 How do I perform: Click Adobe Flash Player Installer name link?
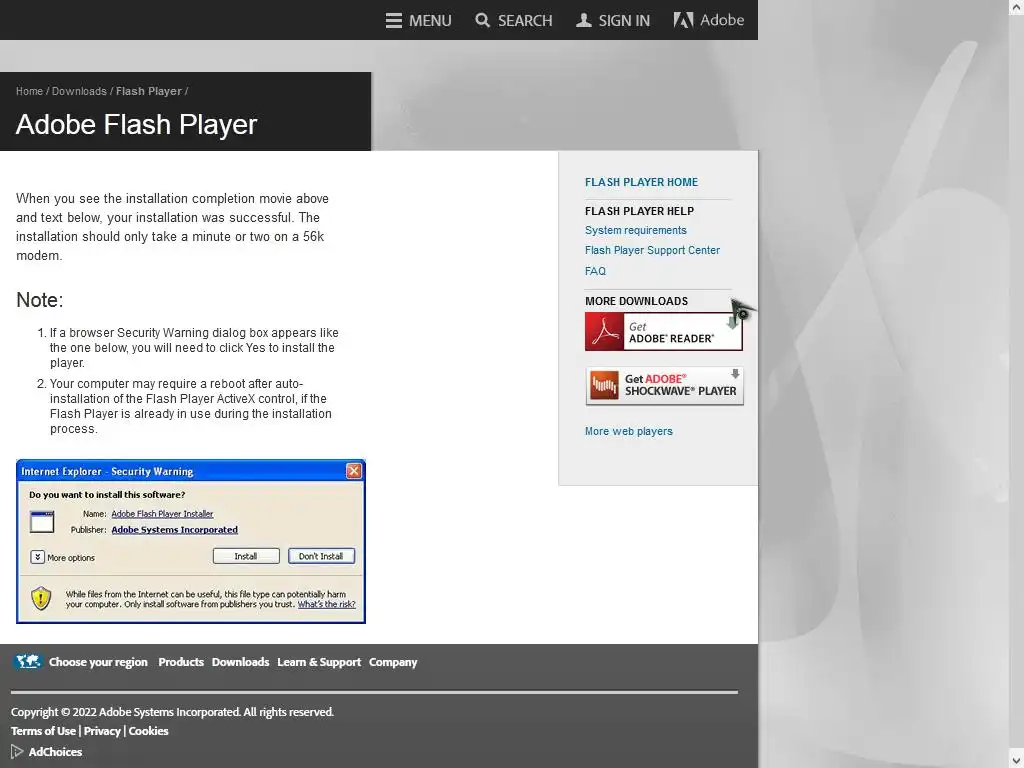coord(162,514)
